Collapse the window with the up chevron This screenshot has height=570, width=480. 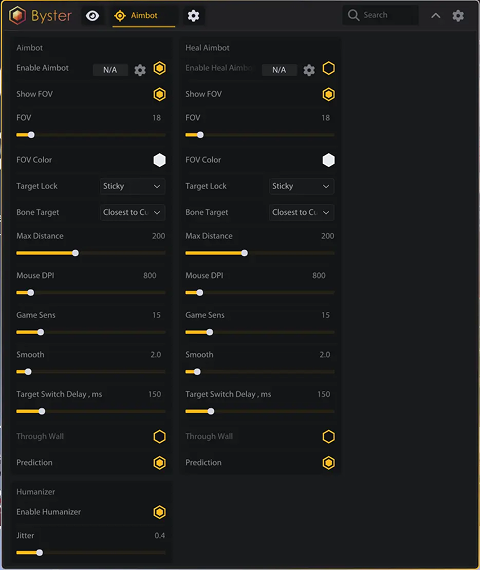pos(436,16)
